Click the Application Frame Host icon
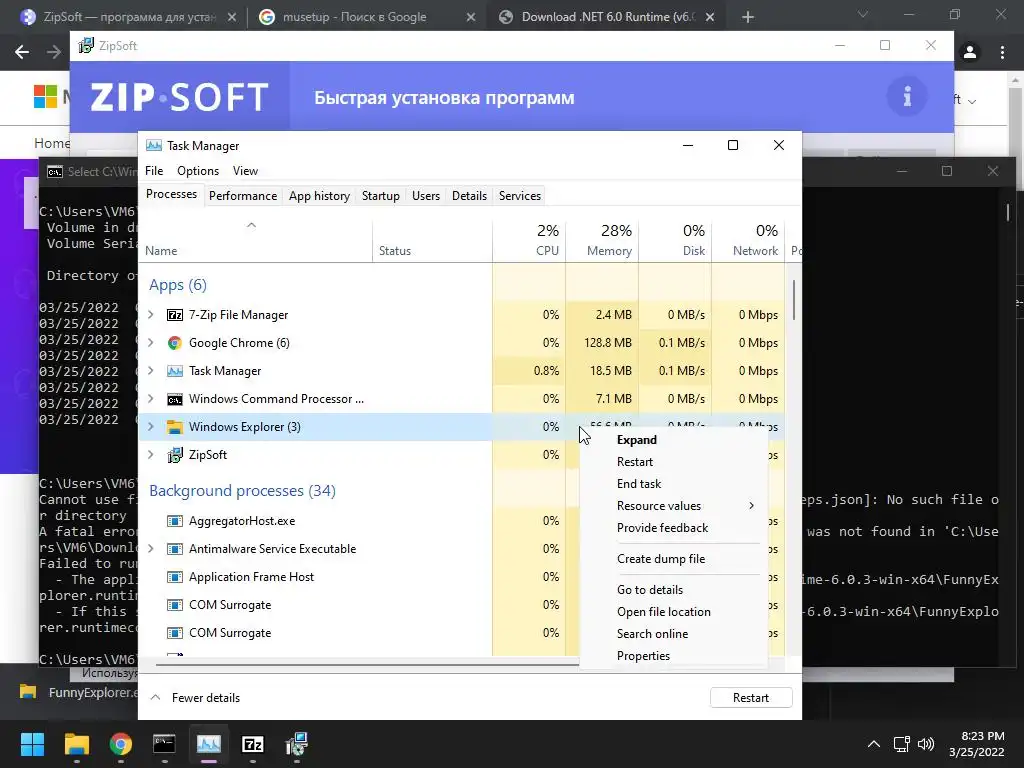This screenshot has height=768, width=1024. click(x=174, y=577)
